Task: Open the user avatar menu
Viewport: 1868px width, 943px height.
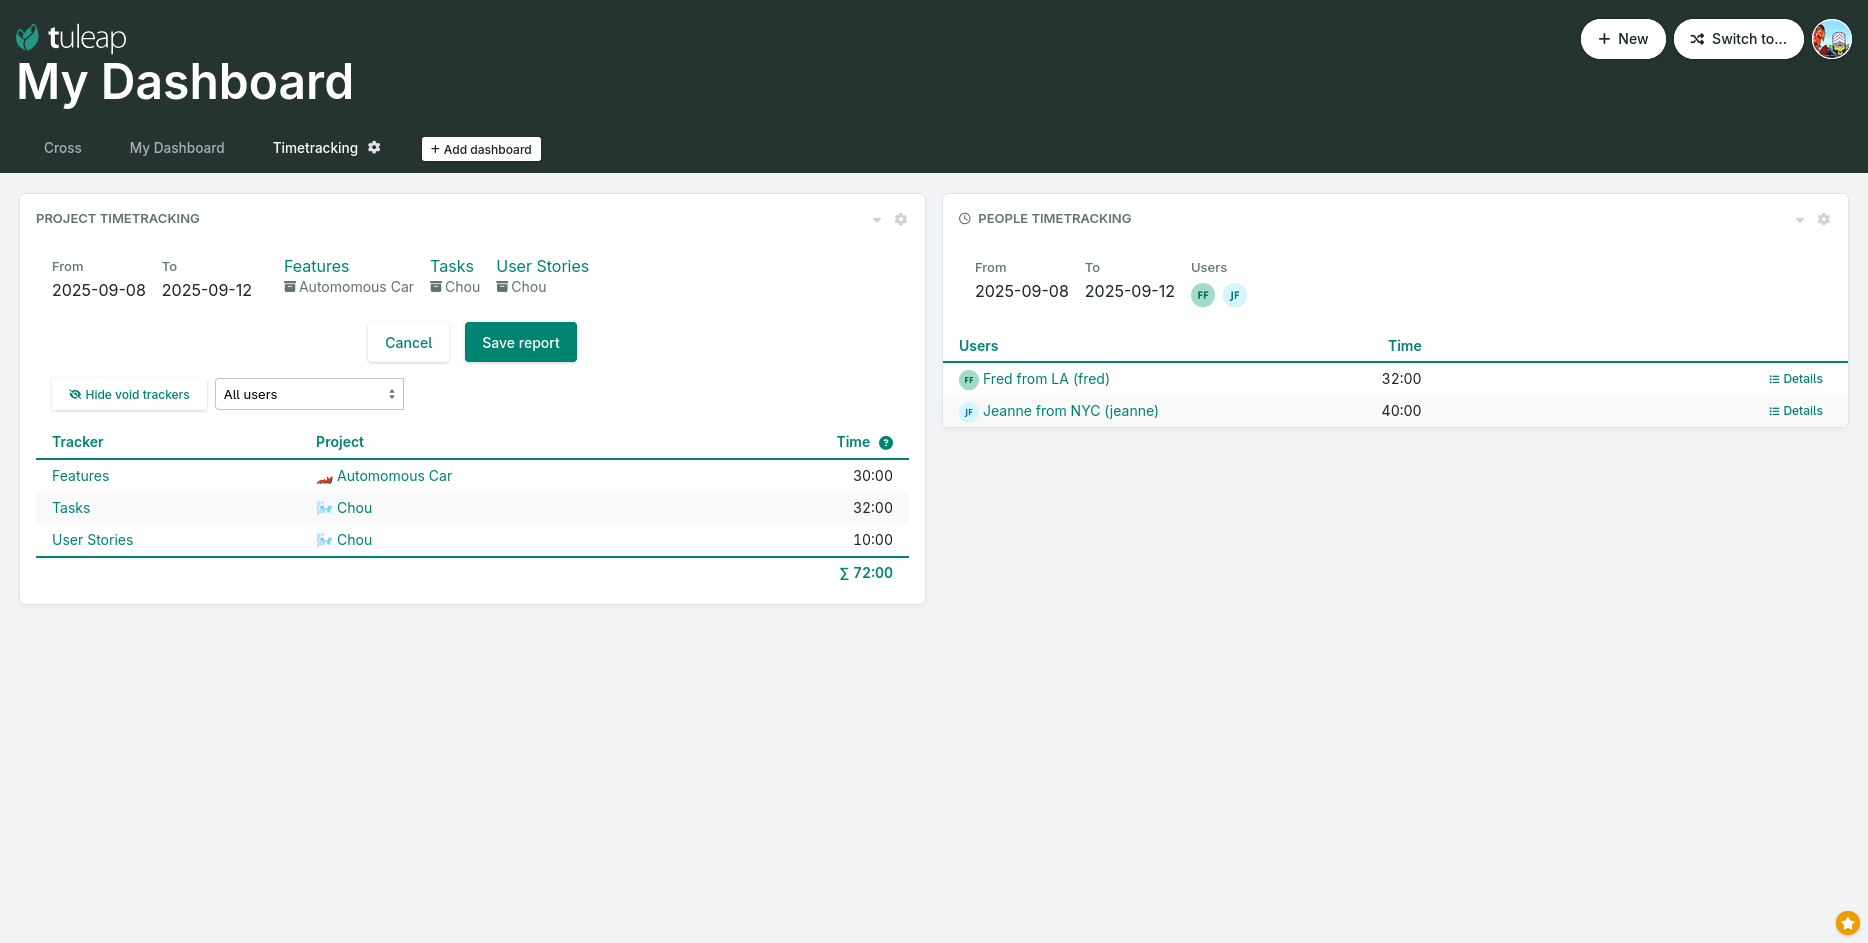Action: 1831,39
